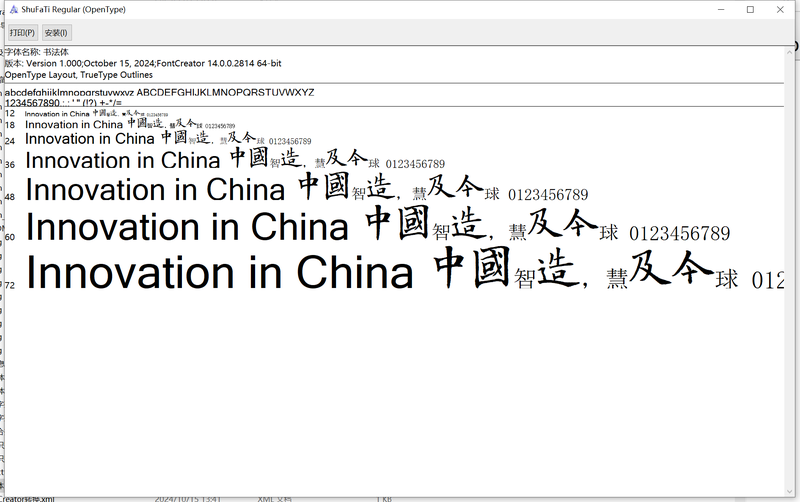Click the version line 'Version 1.000;October 15, 2024'
Viewport: 800px width, 502px height.
pyautogui.click(x=143, y=63)
